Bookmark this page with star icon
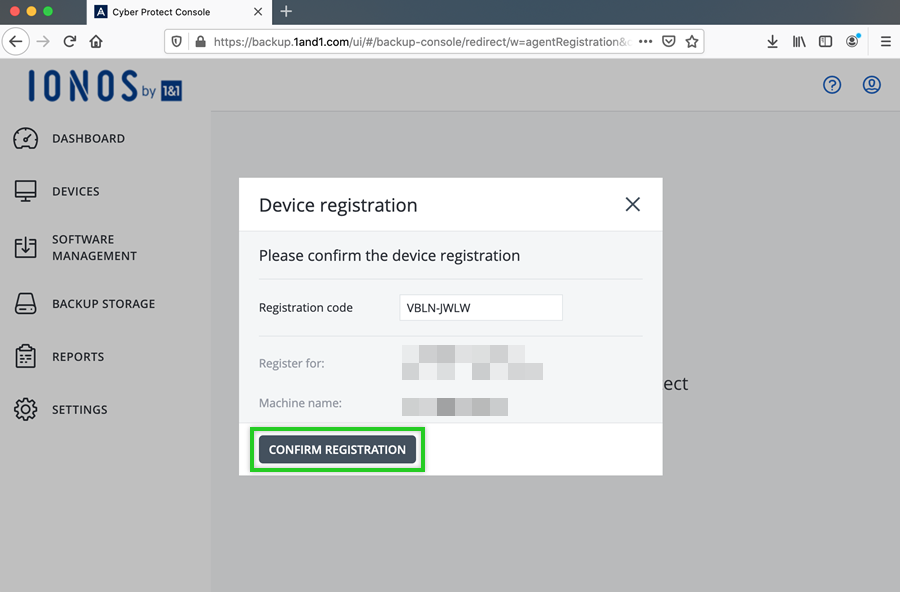Screen dimensions: 900x592 691,42
